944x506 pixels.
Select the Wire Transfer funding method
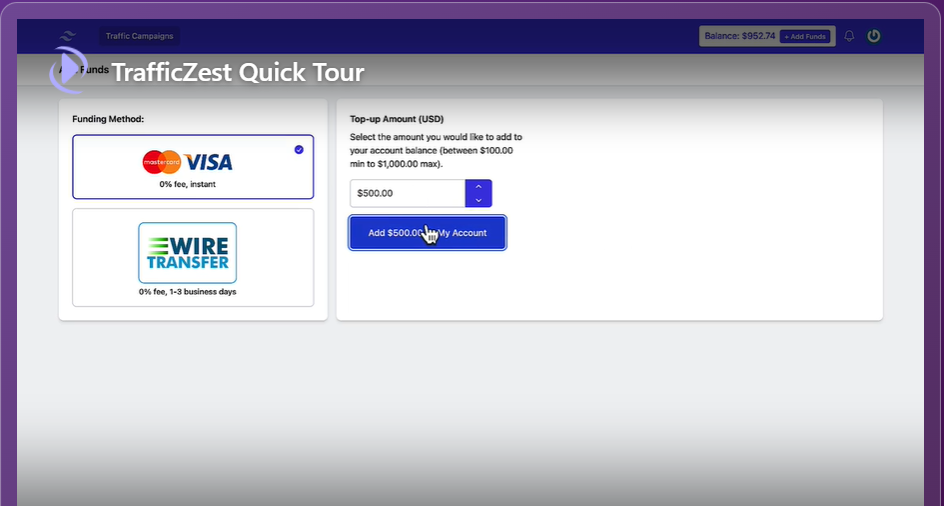[x=193, y=257]
